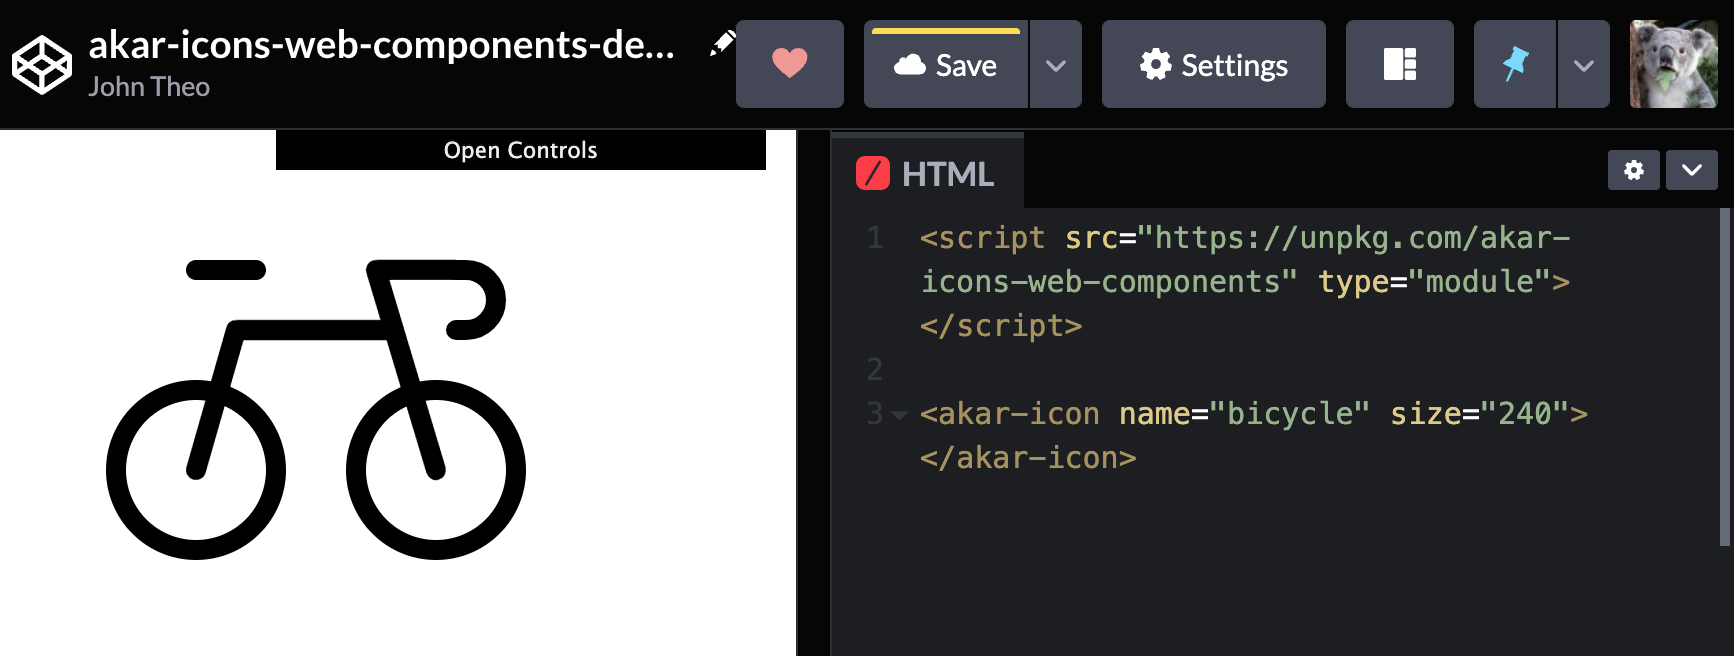Image resolution: width=1734 pixels, height=656 pixels.
Task: Open the Save options dropdown arrow
Action: [1056, 64]
